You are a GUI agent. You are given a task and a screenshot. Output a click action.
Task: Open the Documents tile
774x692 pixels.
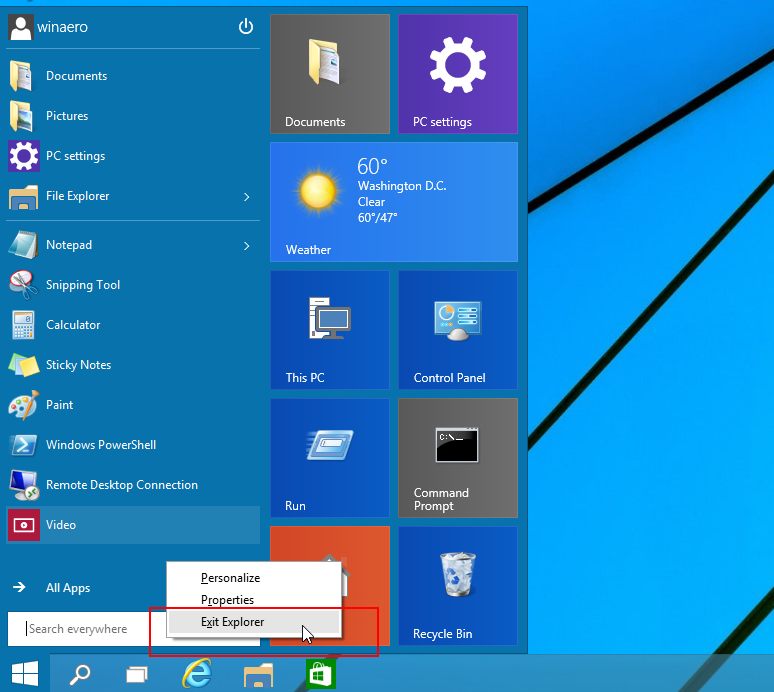click(330, 74)
